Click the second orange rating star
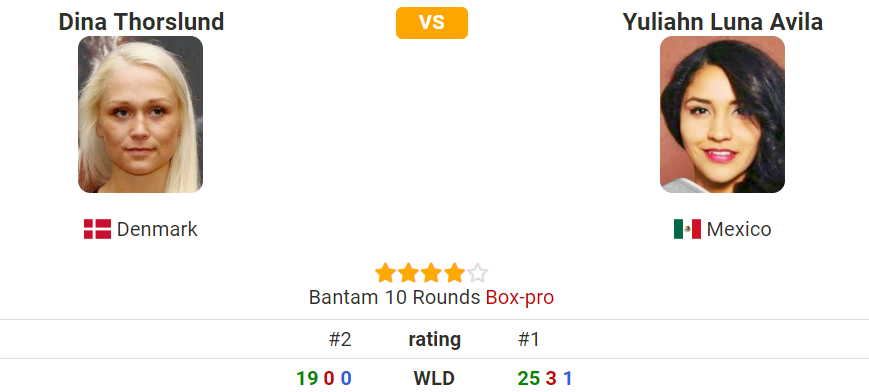 (408, 273)
